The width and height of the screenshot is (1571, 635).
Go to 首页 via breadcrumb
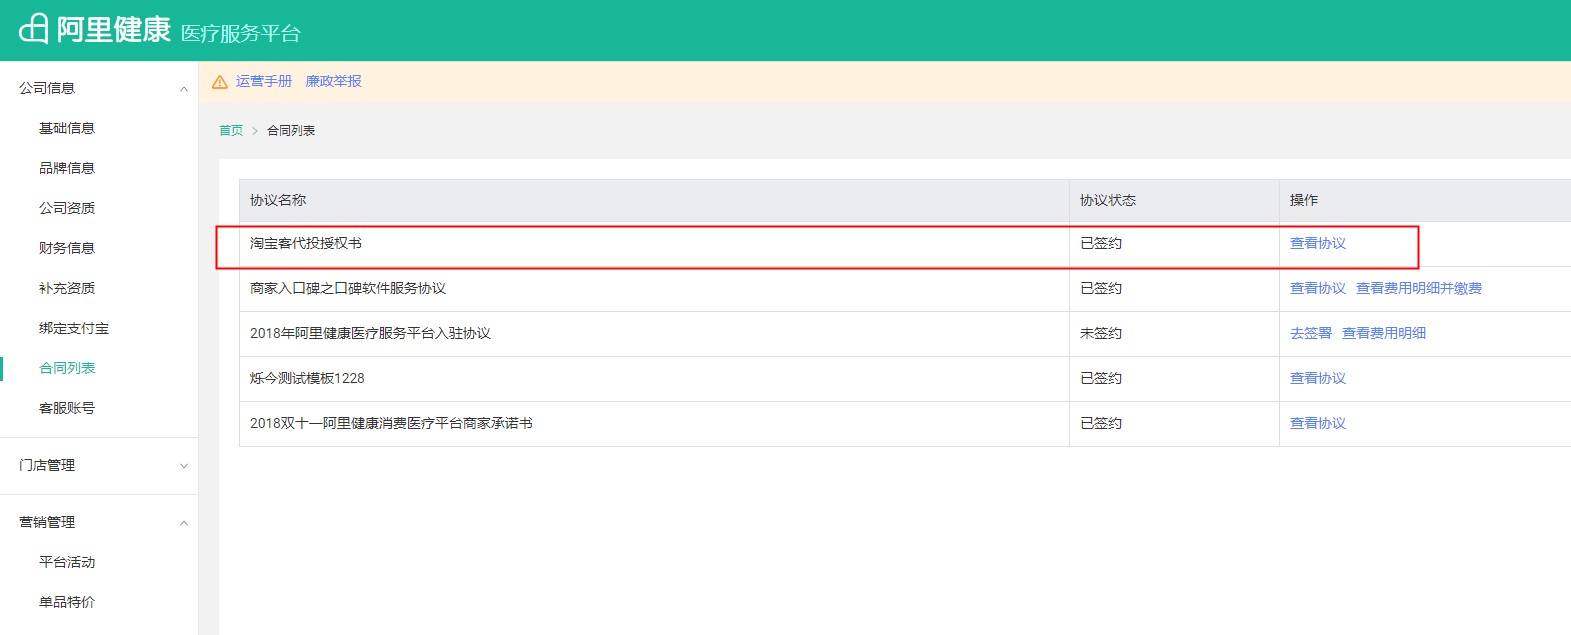(231, 130)
